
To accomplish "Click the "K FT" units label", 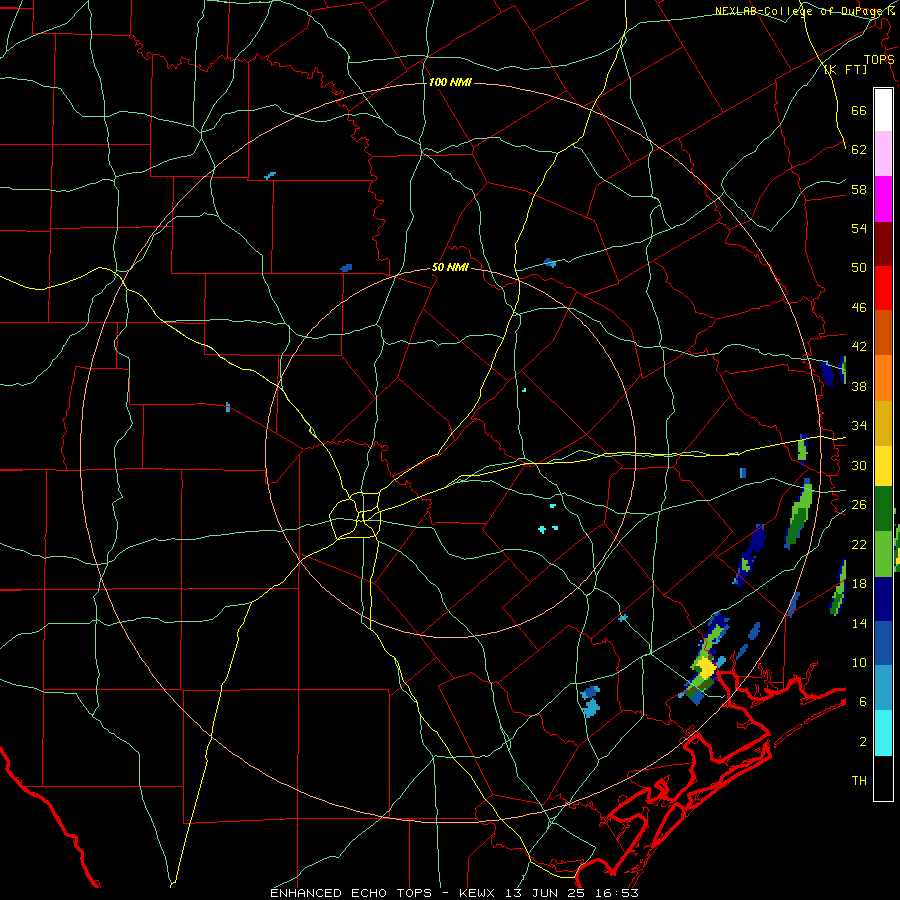I will [845, 69].
